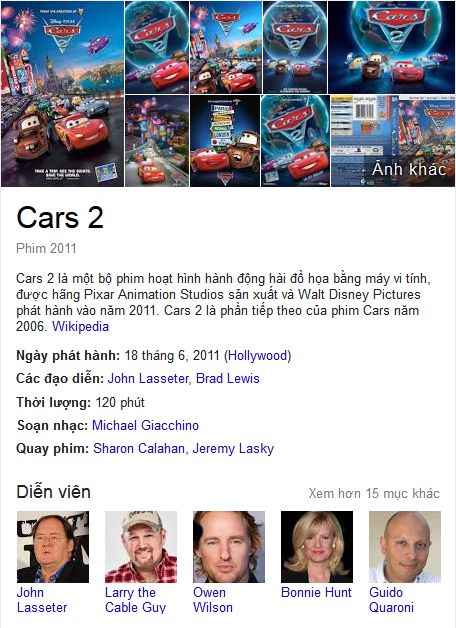Open the Wikipedia link in description
Image resolution: width=456 pixels, height=628 pixels.
point(80,326)
